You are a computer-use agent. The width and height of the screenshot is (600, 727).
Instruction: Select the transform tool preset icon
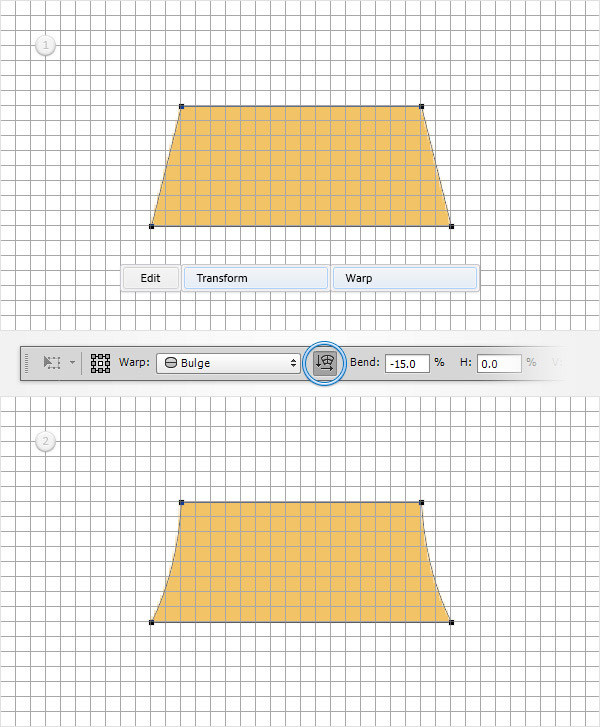coord(53,363)
